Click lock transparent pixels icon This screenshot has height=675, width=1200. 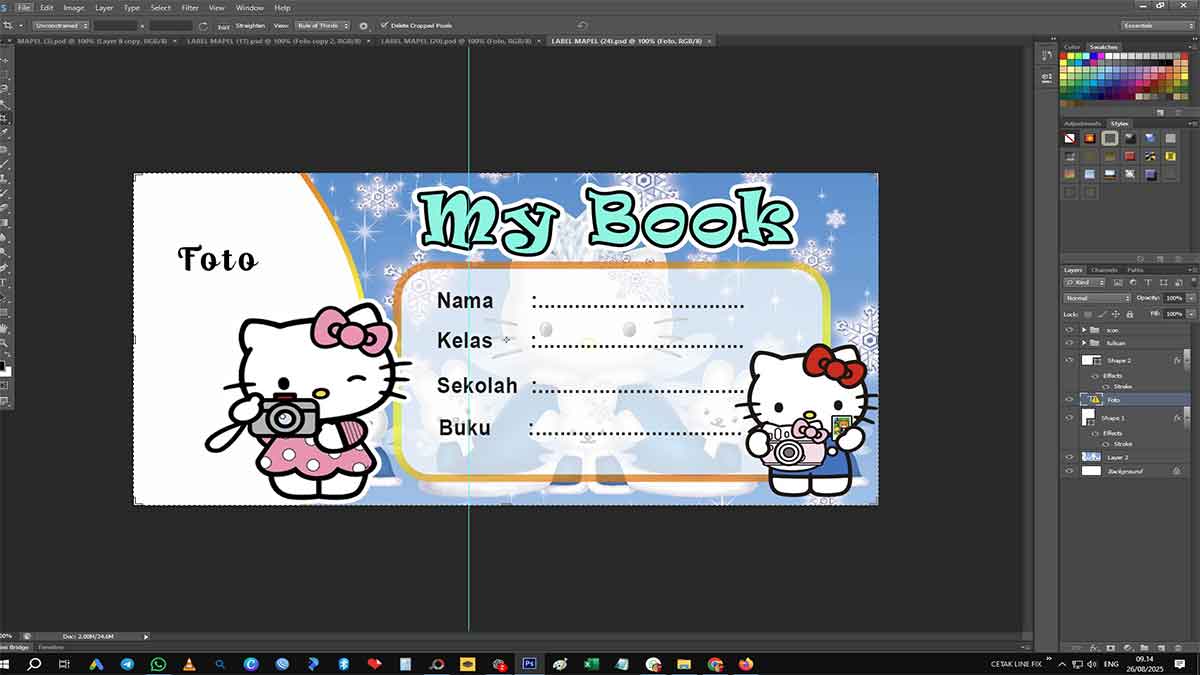(x=1089, y=314)
